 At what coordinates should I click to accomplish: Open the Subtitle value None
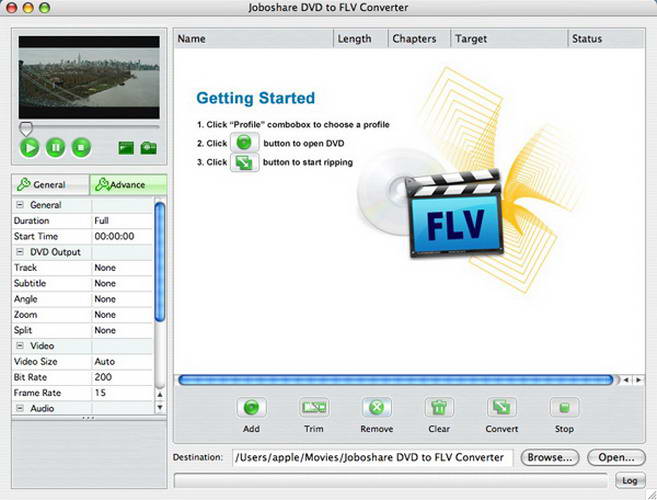[122, 283]
